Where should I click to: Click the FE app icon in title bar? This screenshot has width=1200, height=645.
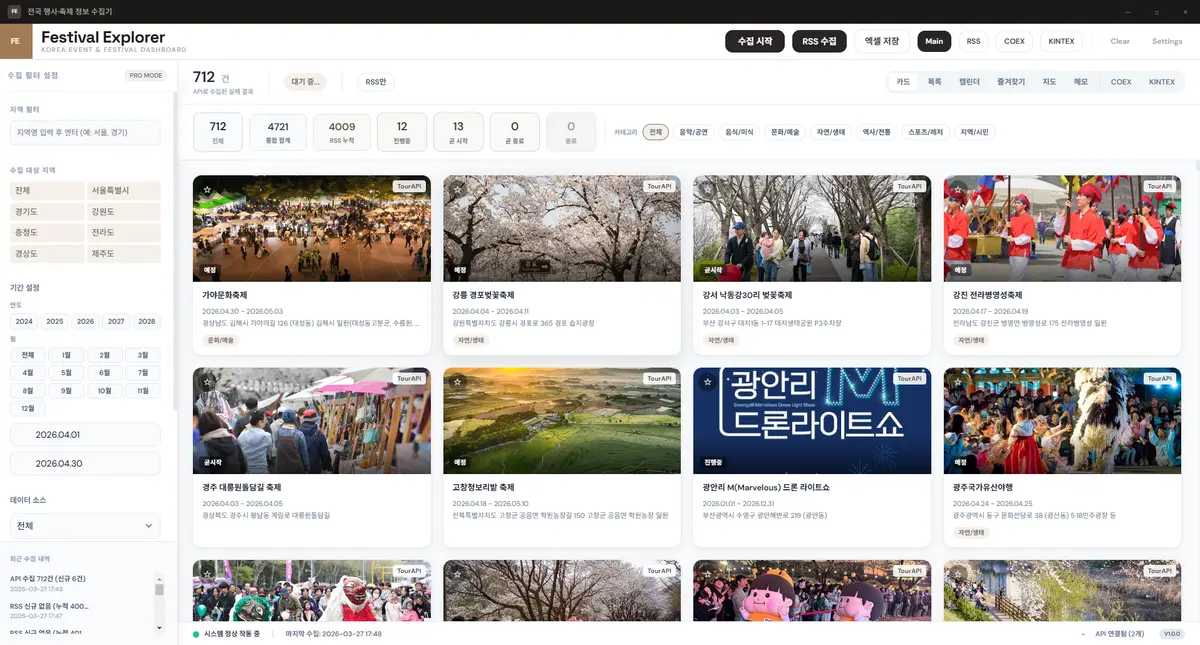[x=15, y=11]
